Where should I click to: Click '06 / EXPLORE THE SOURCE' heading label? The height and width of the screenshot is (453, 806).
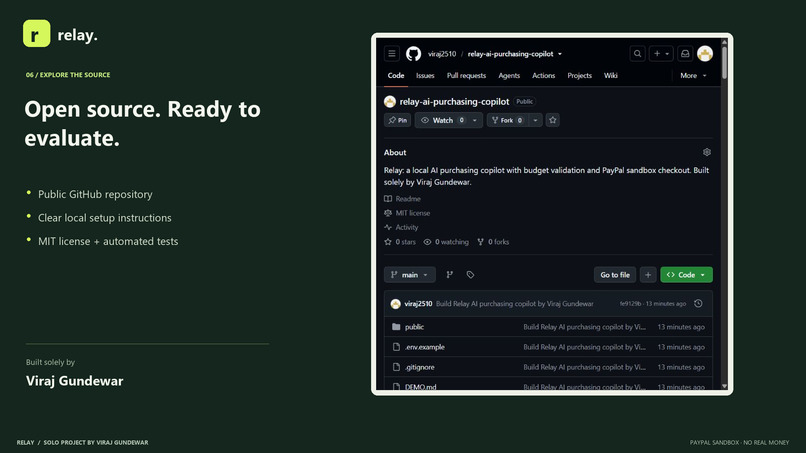[68, 75]
